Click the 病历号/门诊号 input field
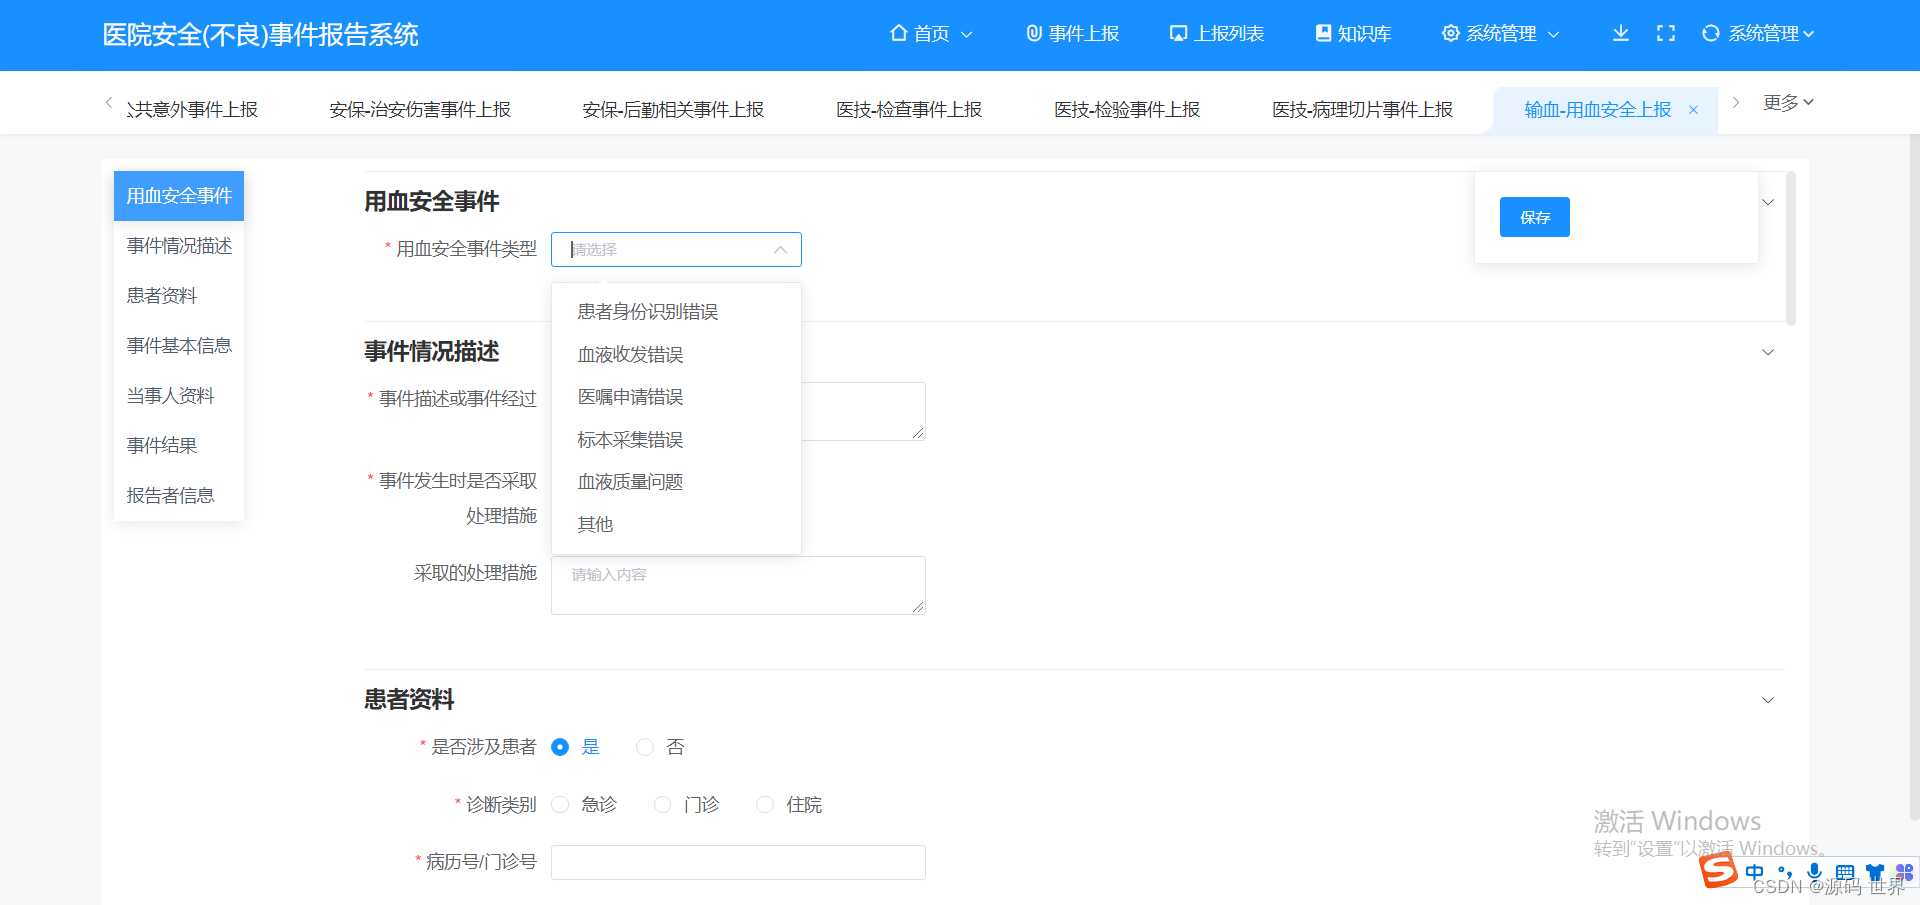1920x905 pixels. pos(738,862)
